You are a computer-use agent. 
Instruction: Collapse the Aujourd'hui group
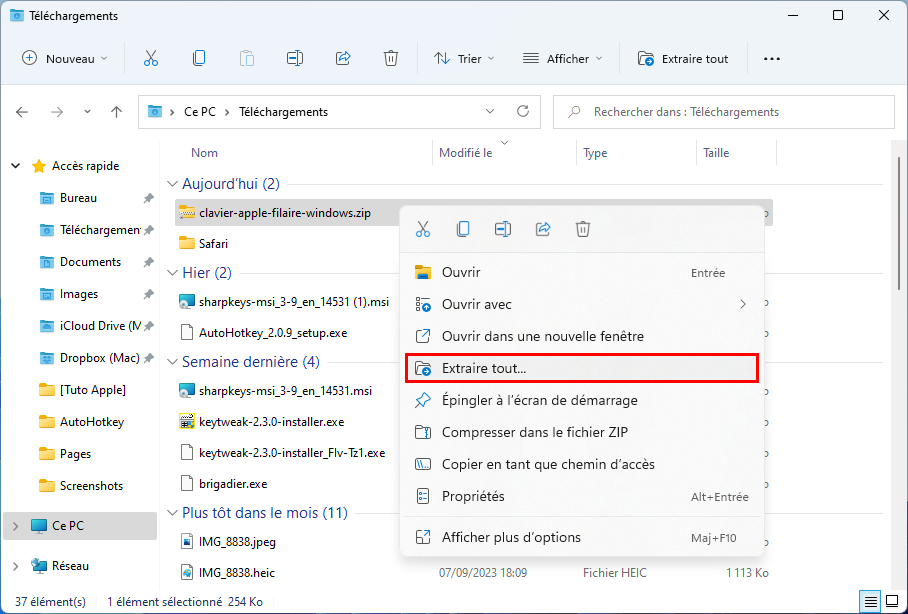172,184
